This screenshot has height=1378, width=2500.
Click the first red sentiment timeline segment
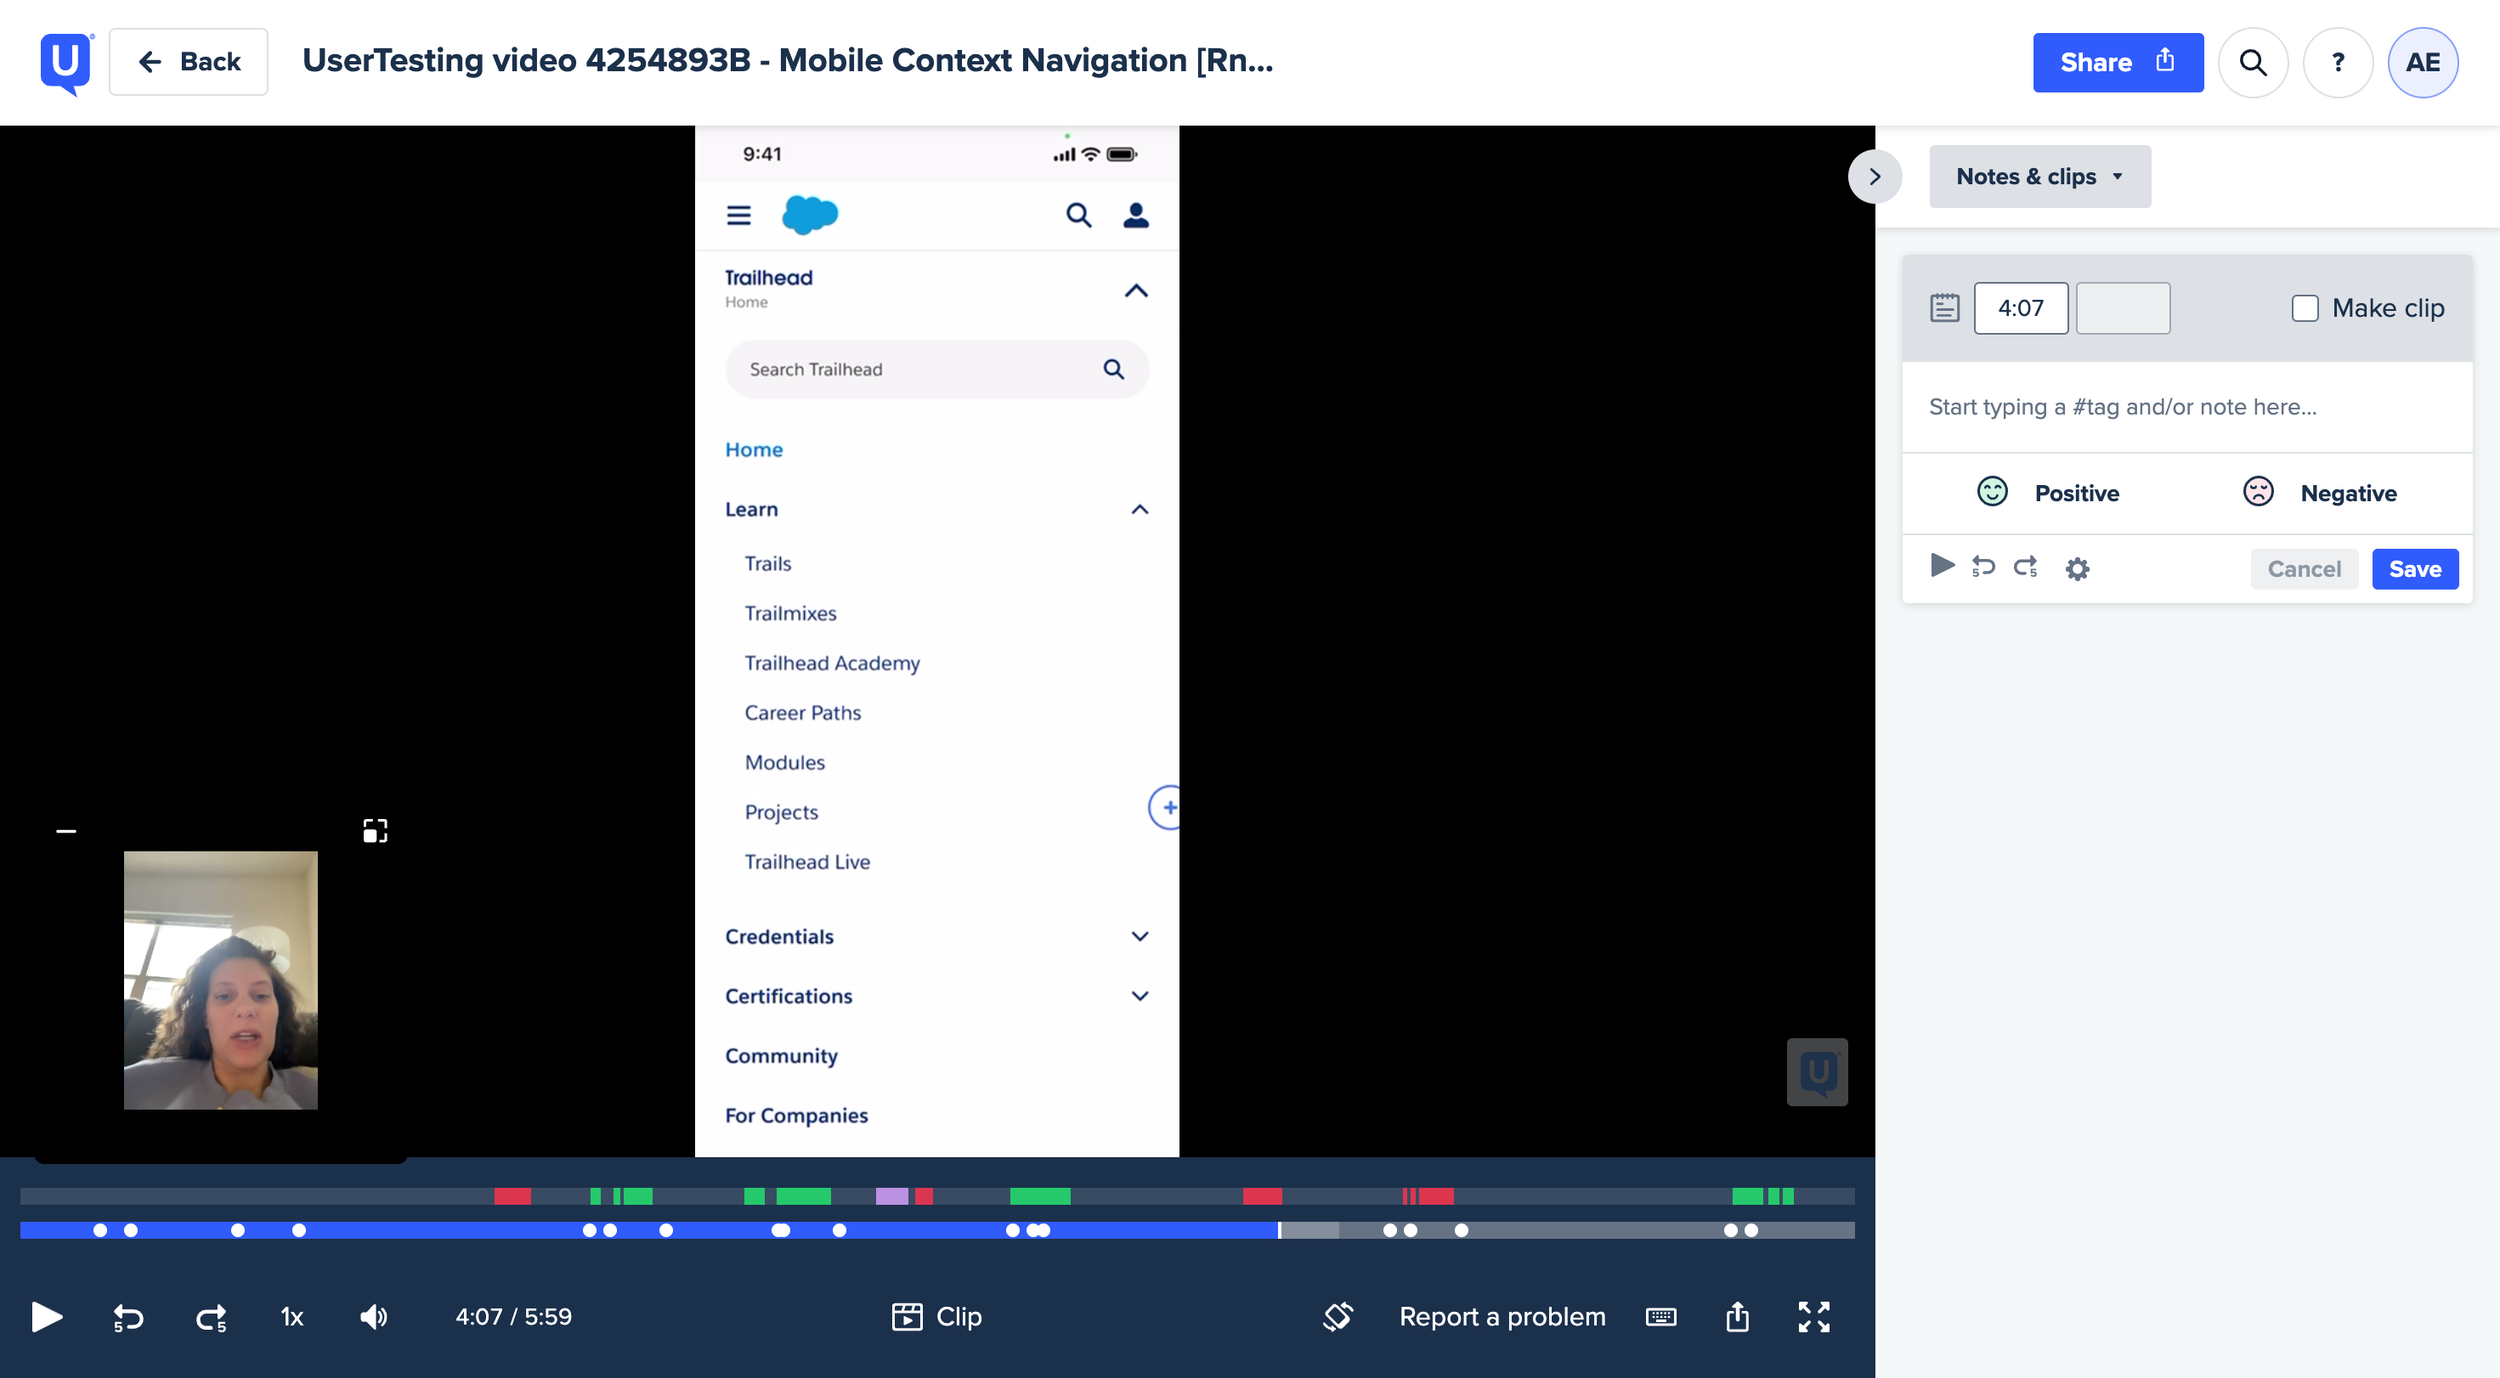pyautogui.click(x=512, y=1196)
